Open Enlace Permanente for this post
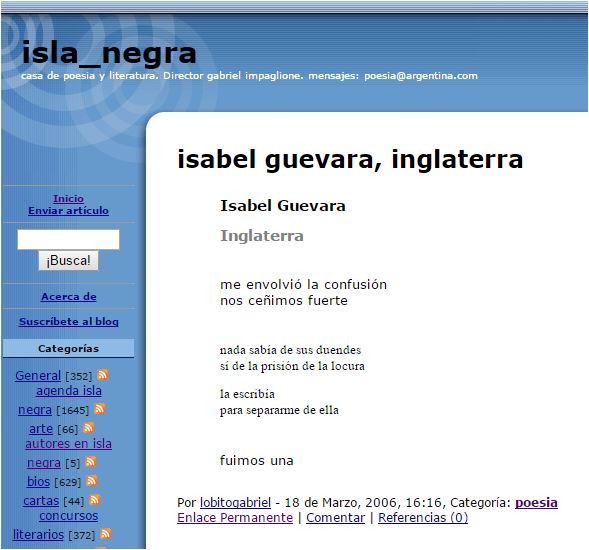This screenshot has width=589, height=550. click(x=235, y=517)
